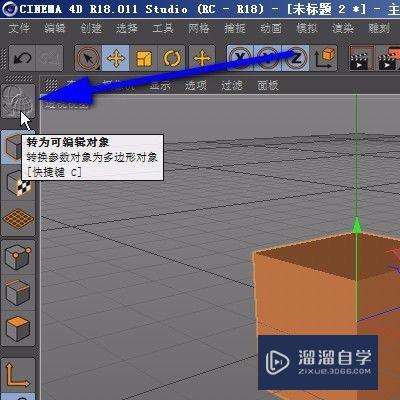
Task: Click the last-used tool plus icon
Action: (202, 58)
